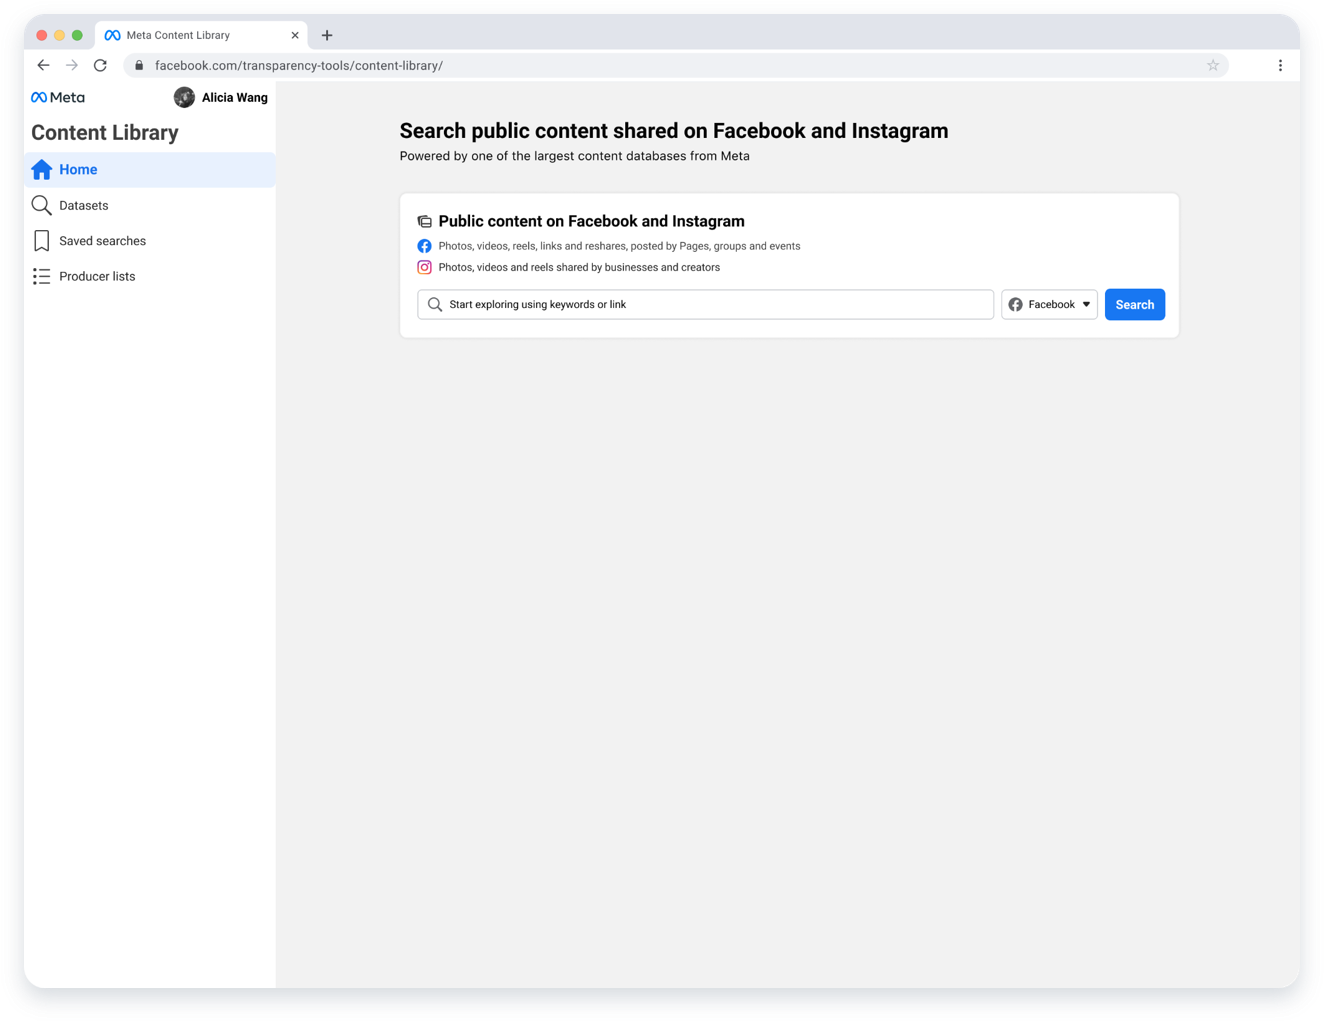Click 'Powered by one of the largest' subtitle
The width and height of the screenshot is (1324, 1022).
pos(575,156)
